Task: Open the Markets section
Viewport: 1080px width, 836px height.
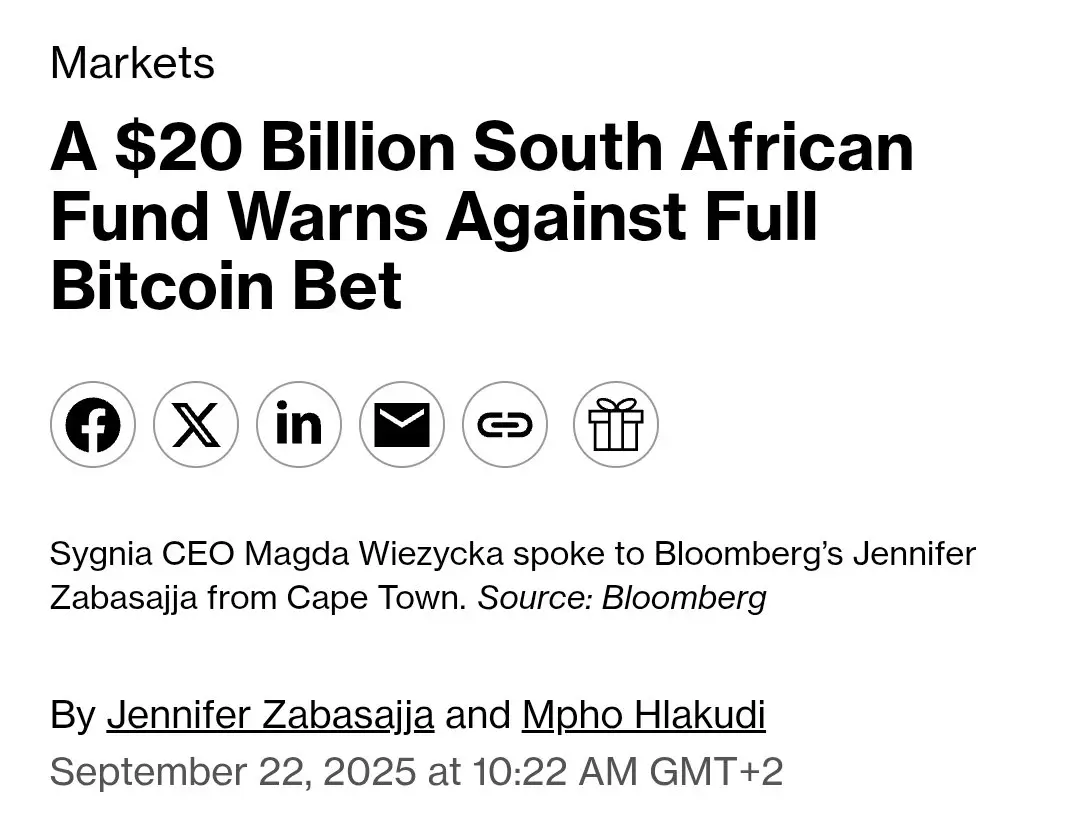Action: click(132, 63)
